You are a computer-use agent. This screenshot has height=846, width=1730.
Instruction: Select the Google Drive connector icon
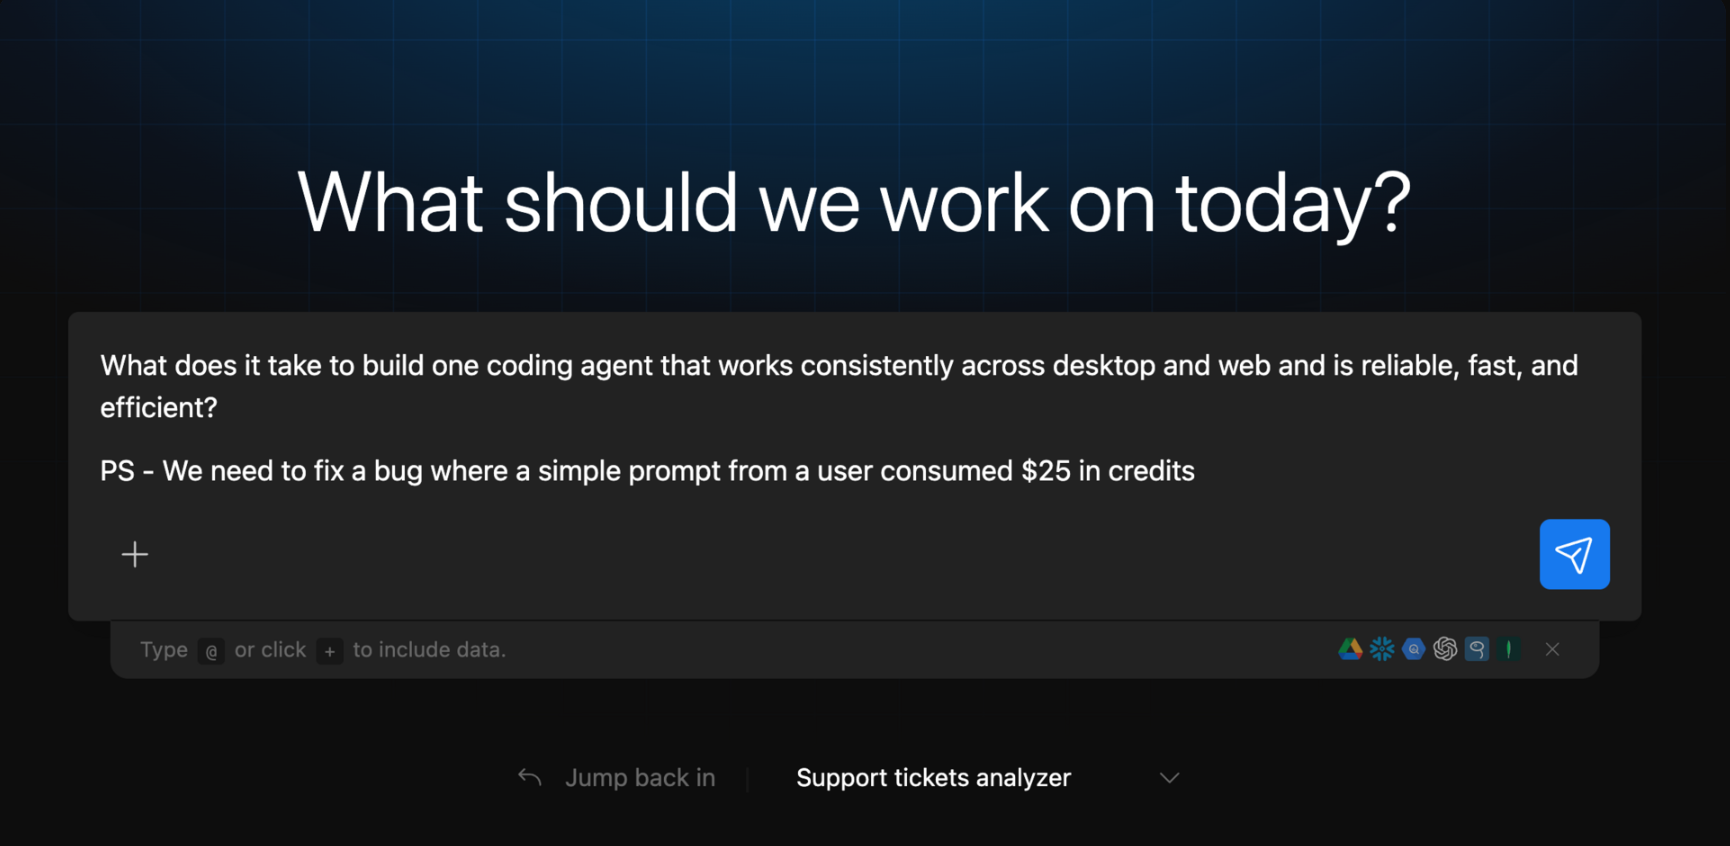click(1350, 649)
